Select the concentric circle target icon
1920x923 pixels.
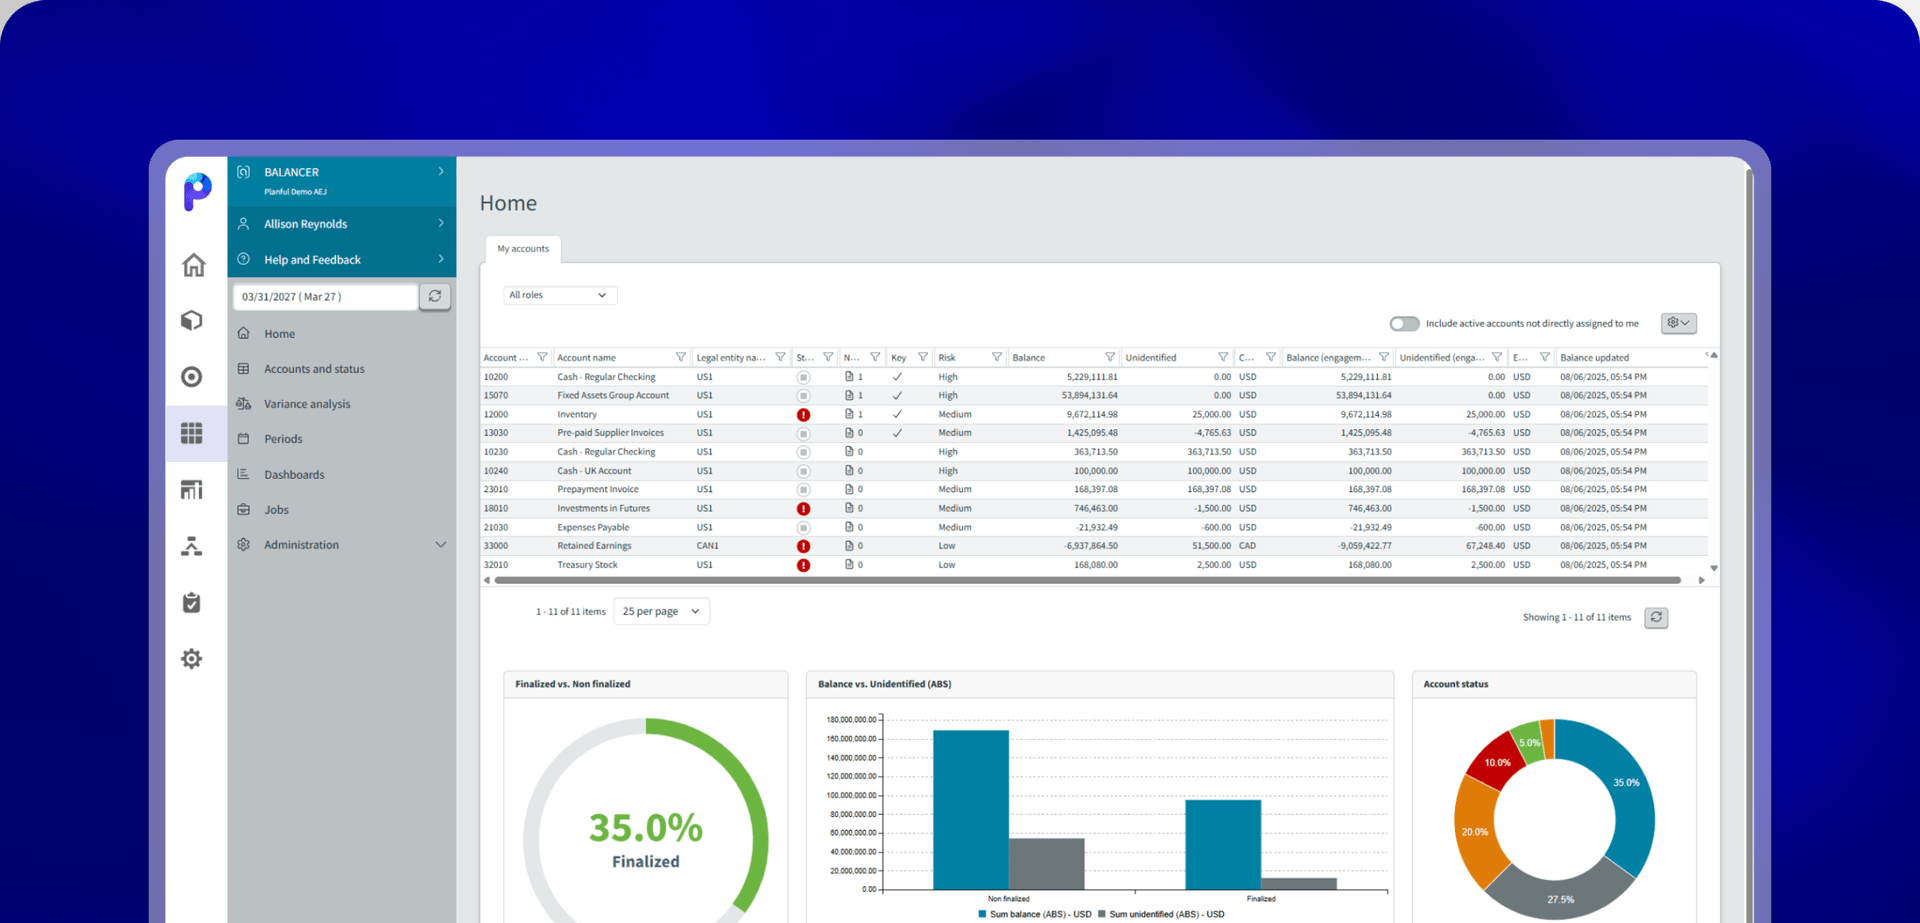tap(192, 377)
